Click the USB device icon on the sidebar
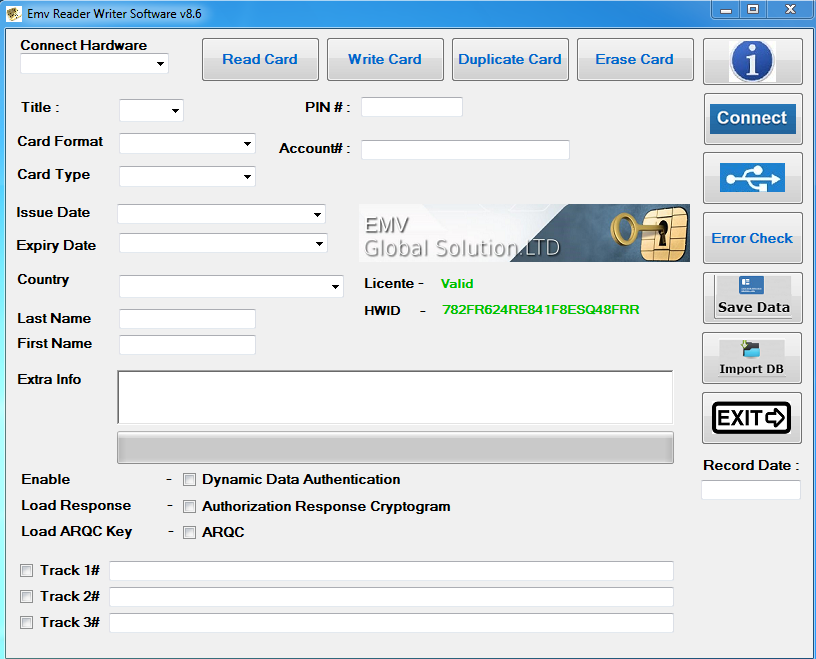The height and width of the screenshot is (659, 816). 751,178
